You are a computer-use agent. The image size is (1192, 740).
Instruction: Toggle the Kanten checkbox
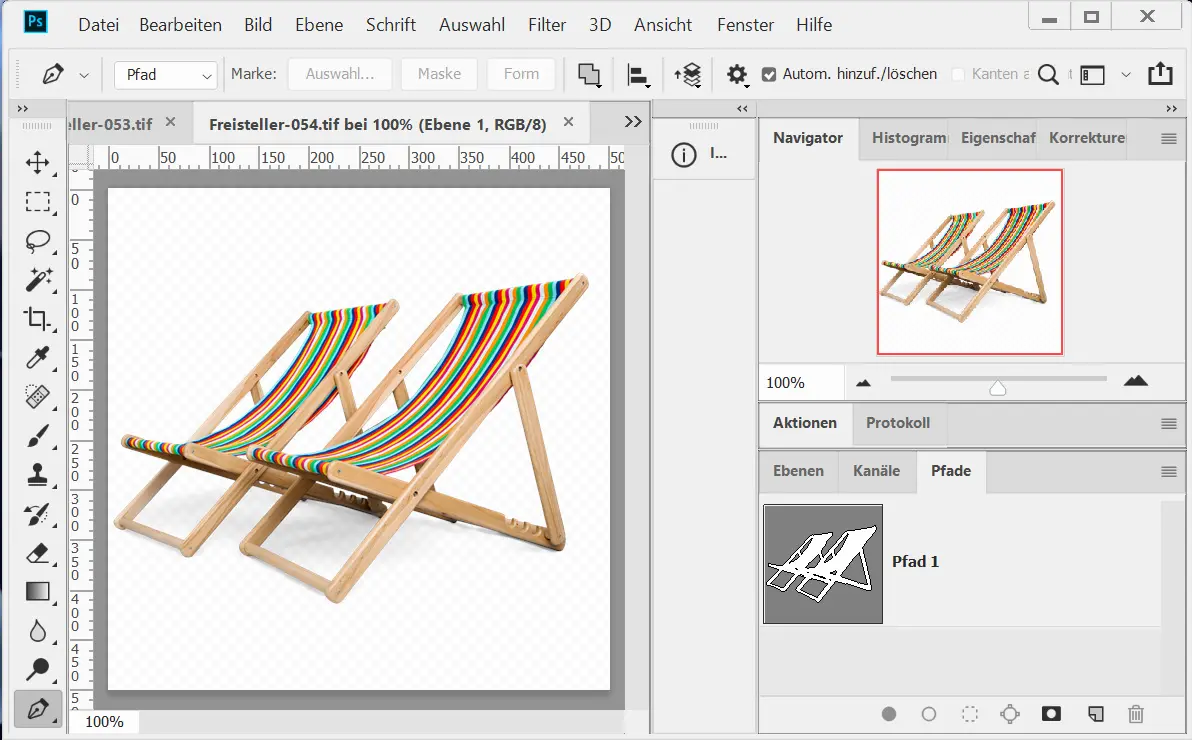pos(958,74)
